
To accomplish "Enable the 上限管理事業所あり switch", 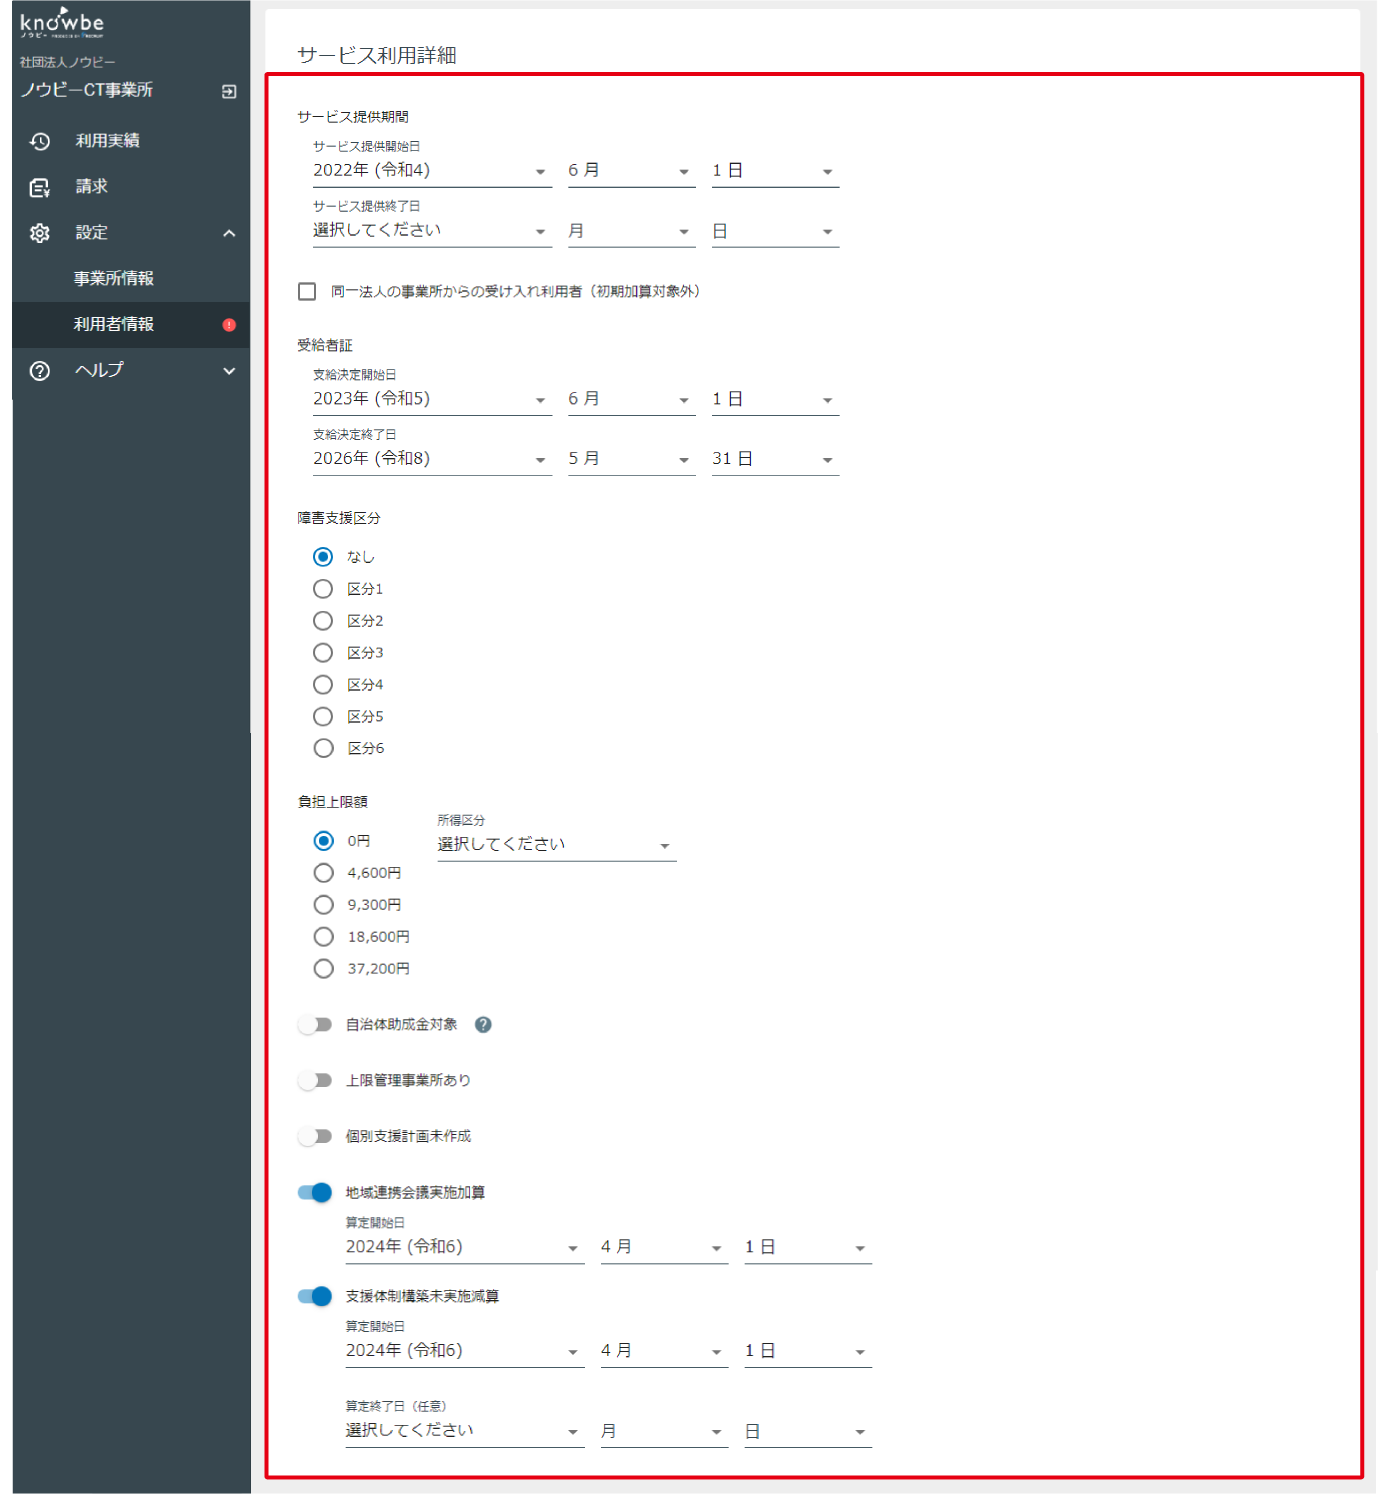I will click(315, 1081).
